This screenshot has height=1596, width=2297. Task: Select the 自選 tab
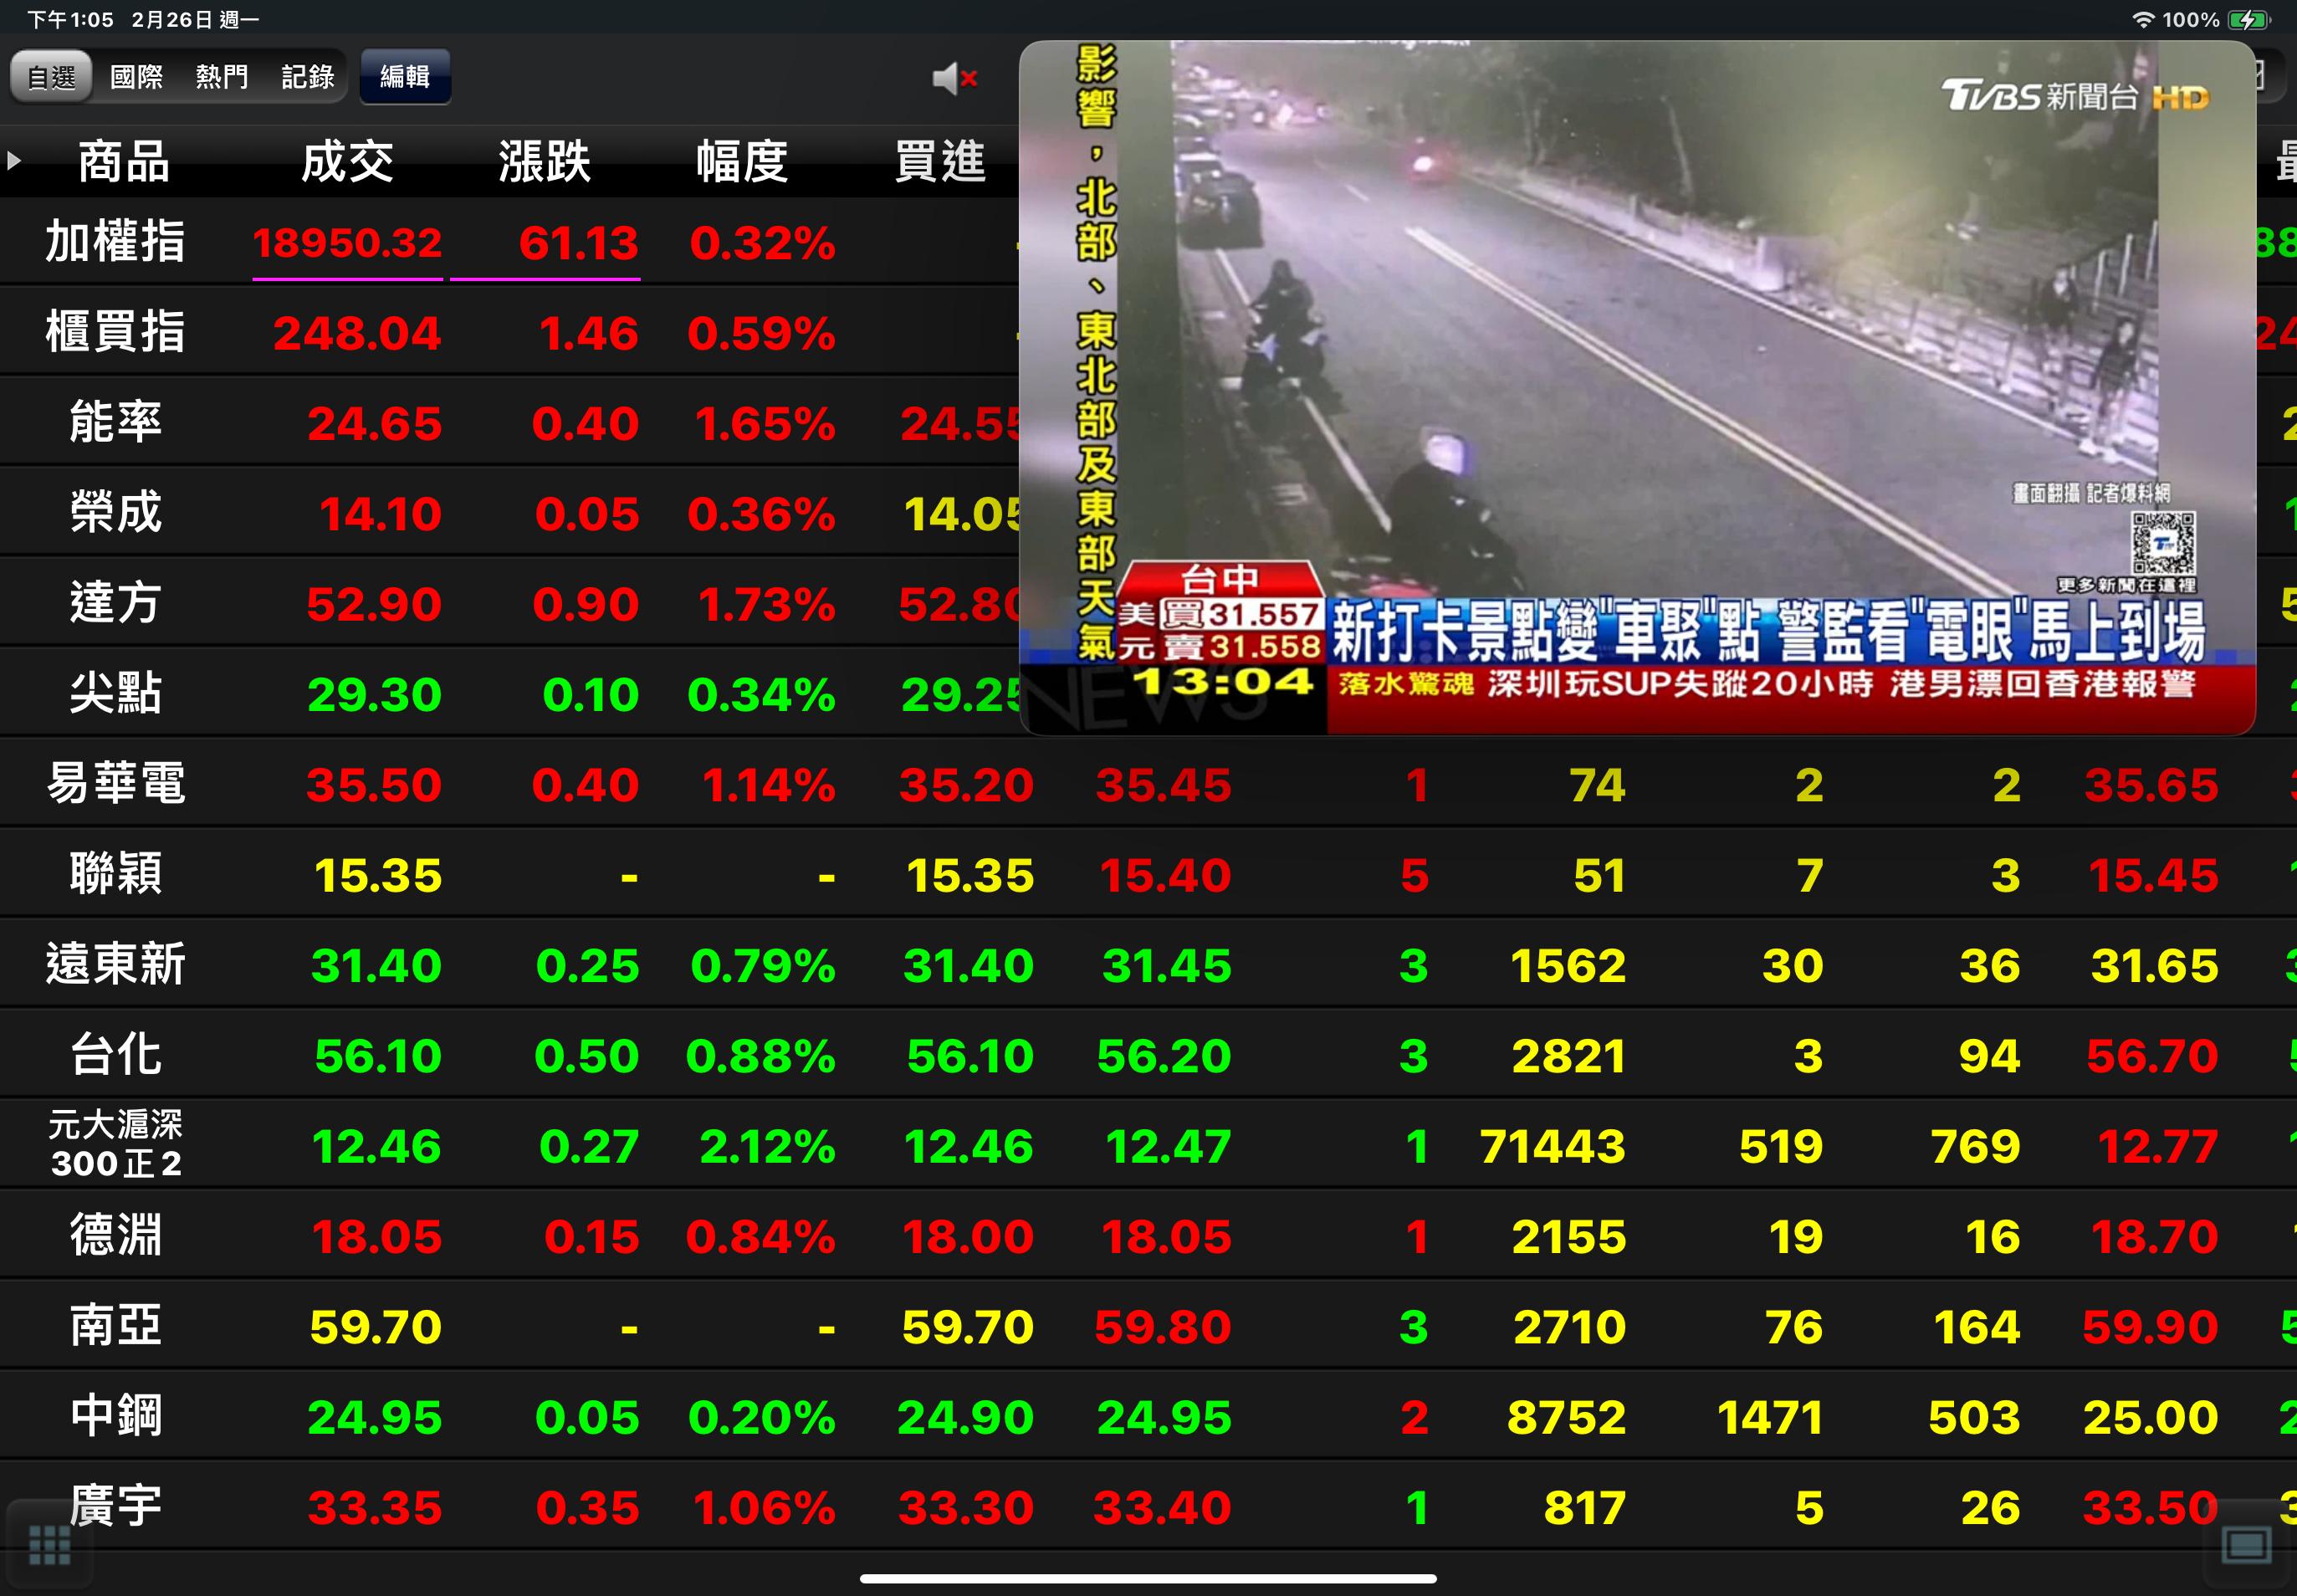pyautogui.click(x=51, y=76)
